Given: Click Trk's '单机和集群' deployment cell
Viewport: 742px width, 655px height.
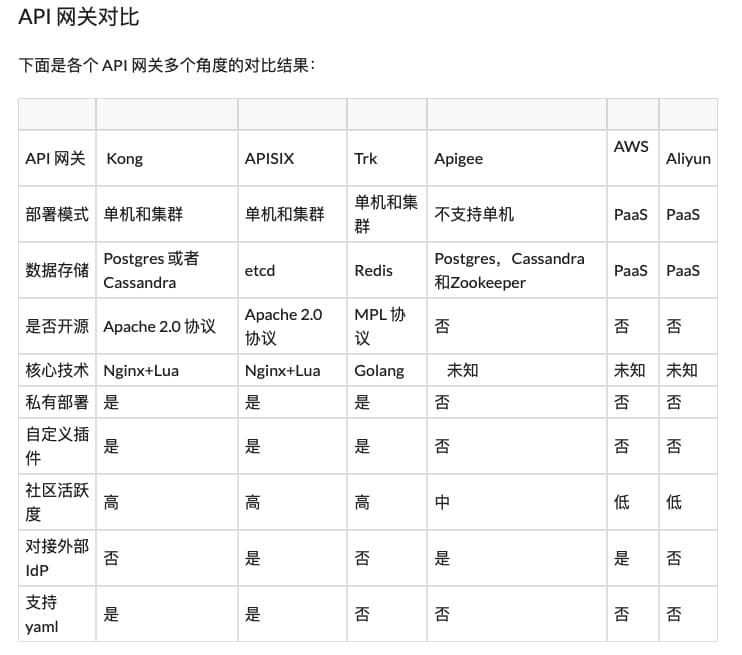Looking at the screenshot, I should (386, 214).
